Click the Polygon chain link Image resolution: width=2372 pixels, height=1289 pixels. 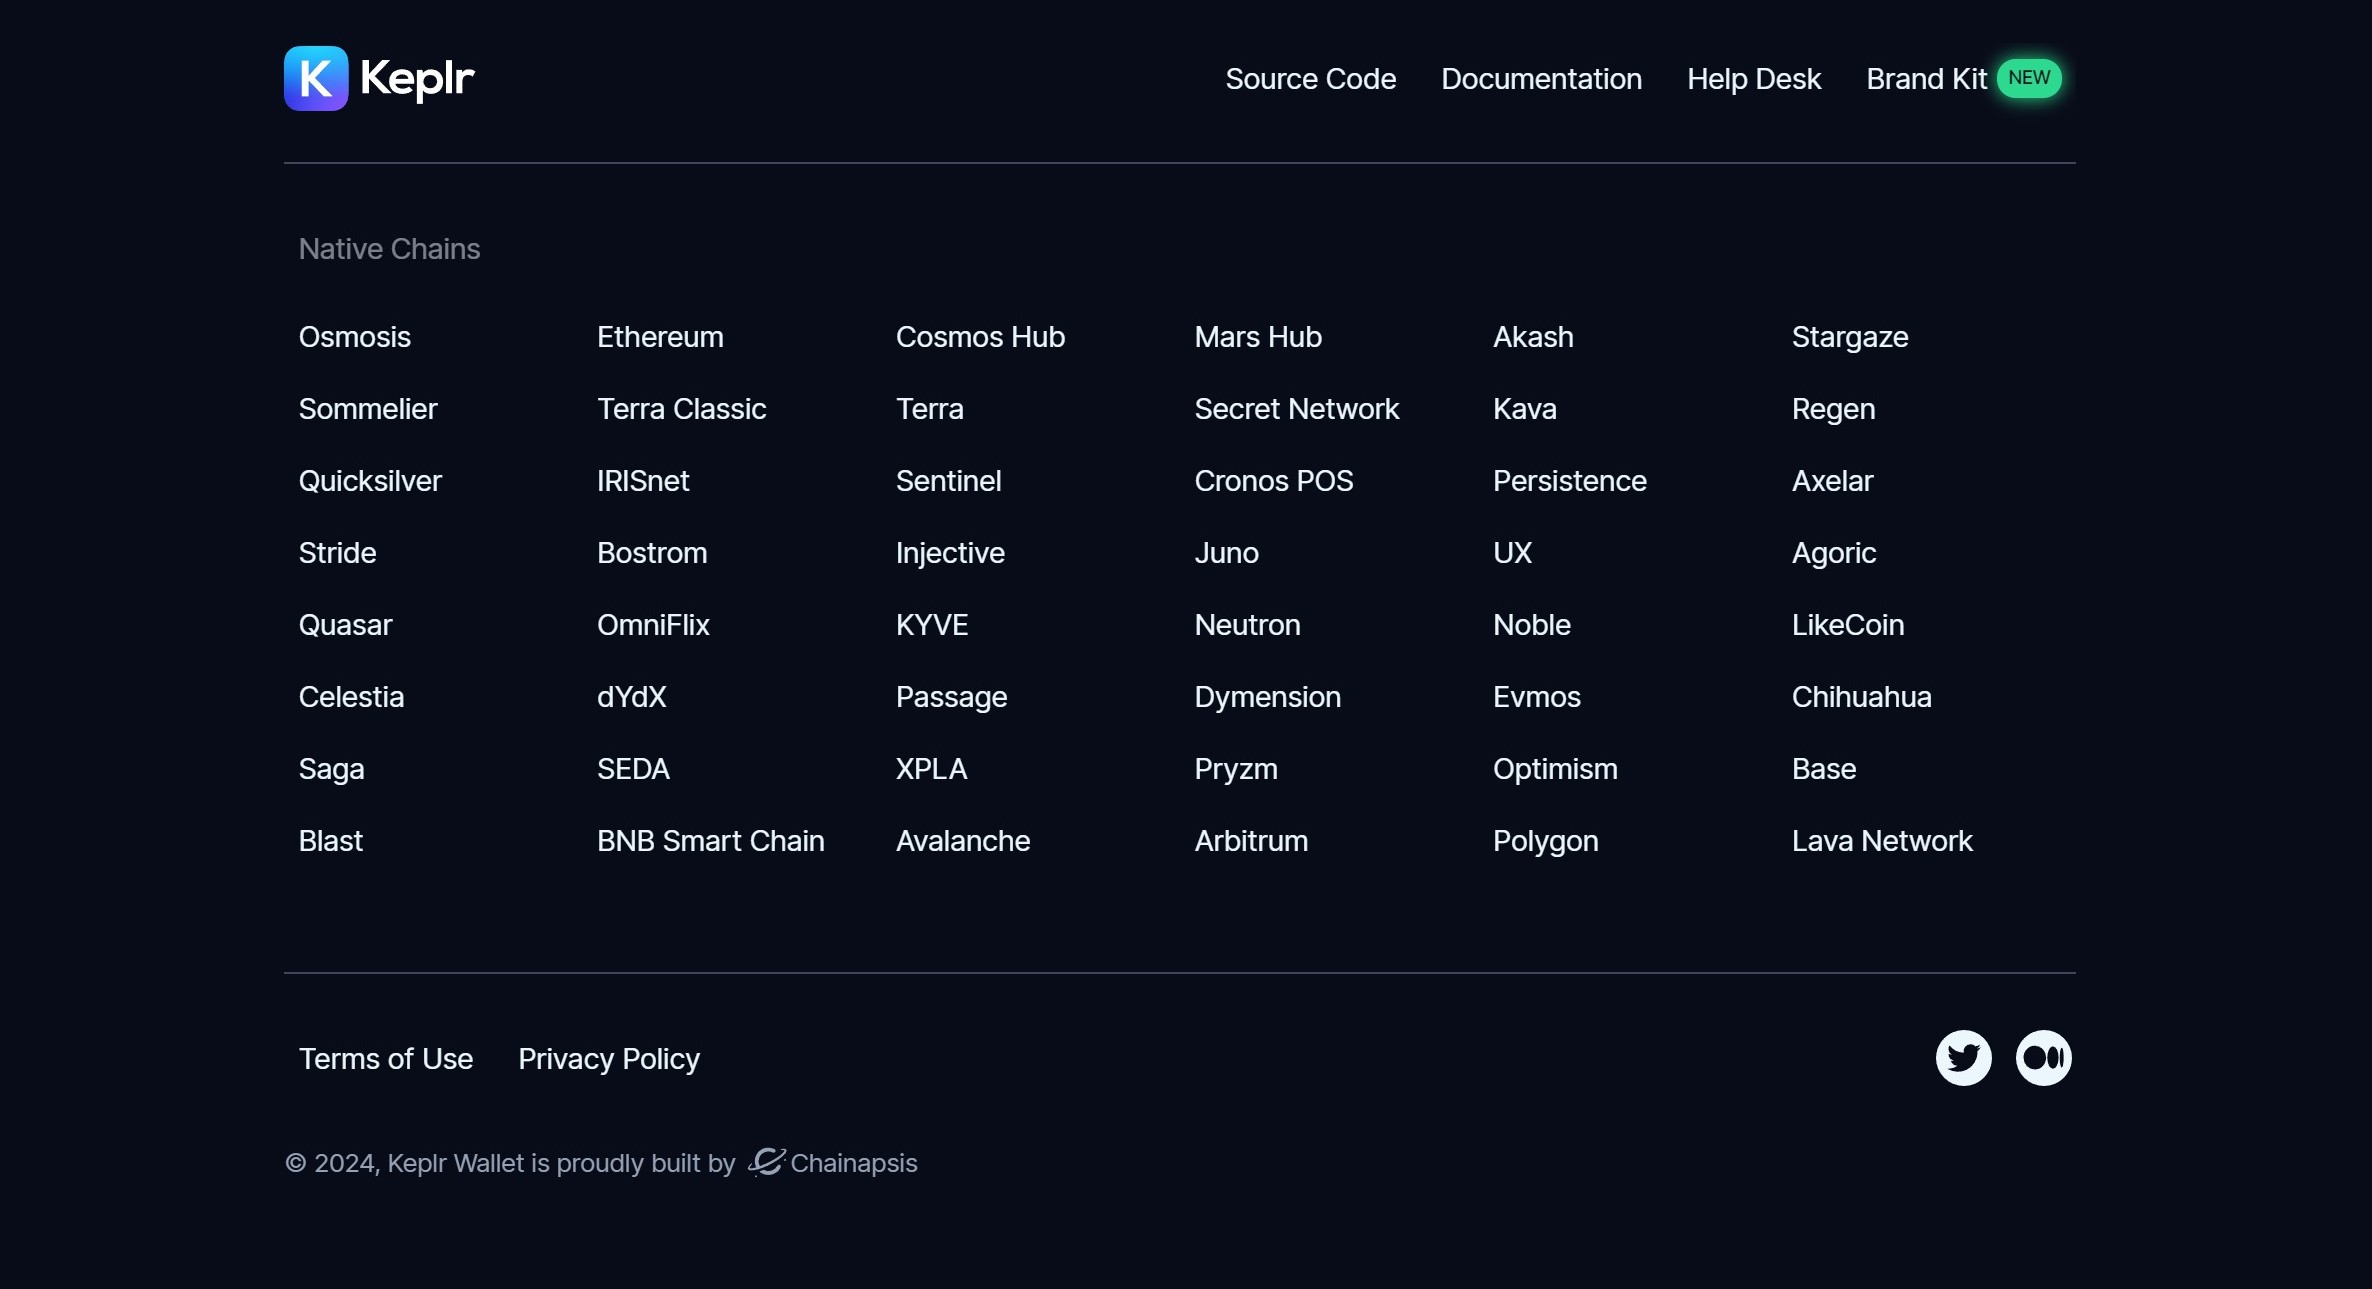1546,841
